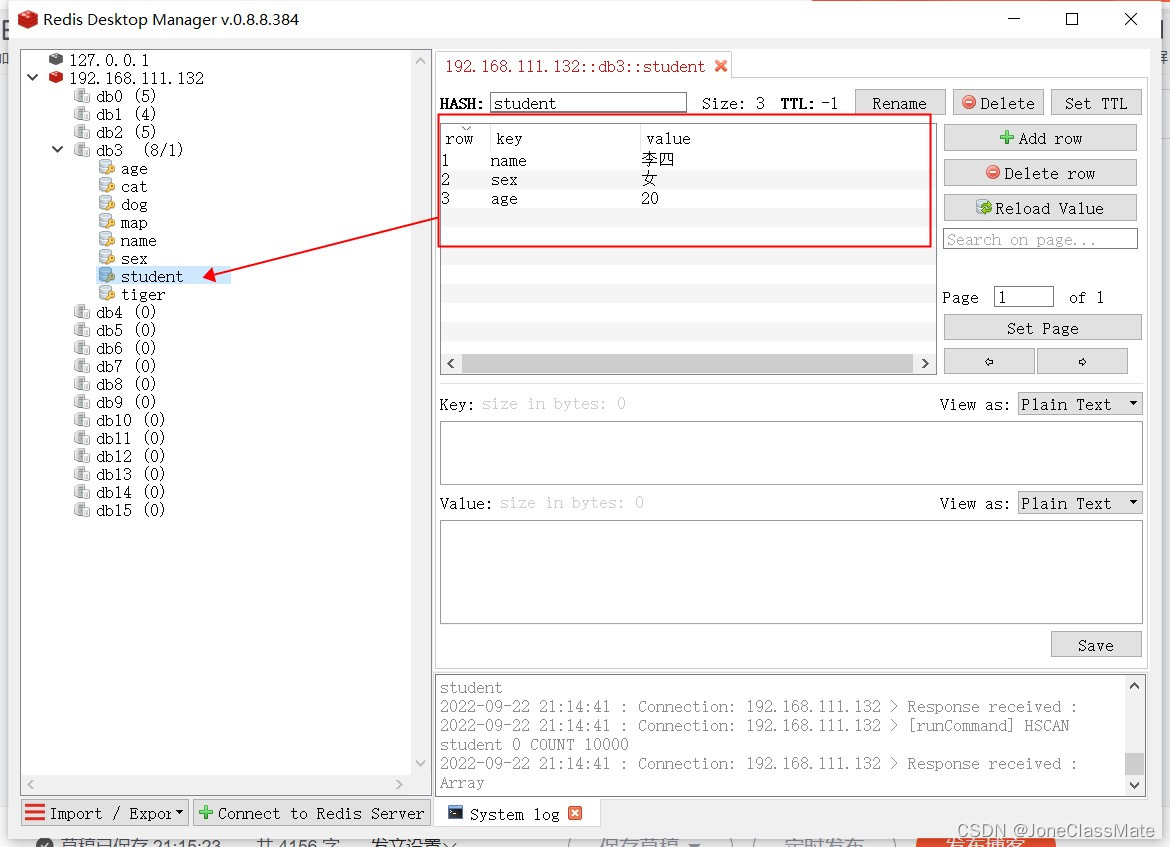This screenshot has height=847, width=1170.
Task: Click the db1 database icon
Action: (x=82, y=113)
